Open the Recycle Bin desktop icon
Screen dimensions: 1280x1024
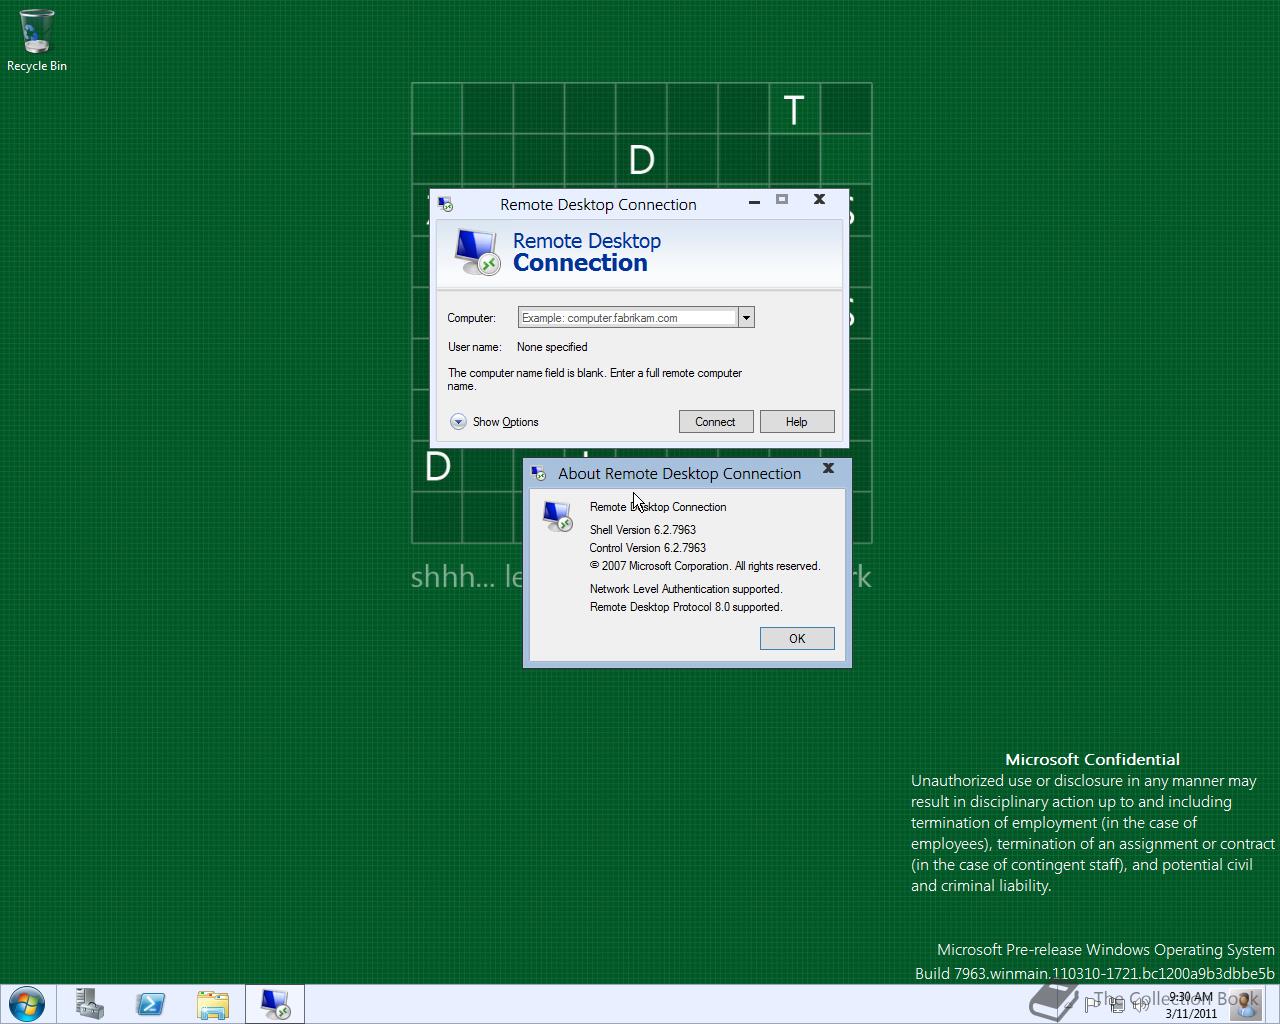coord(37,40)
